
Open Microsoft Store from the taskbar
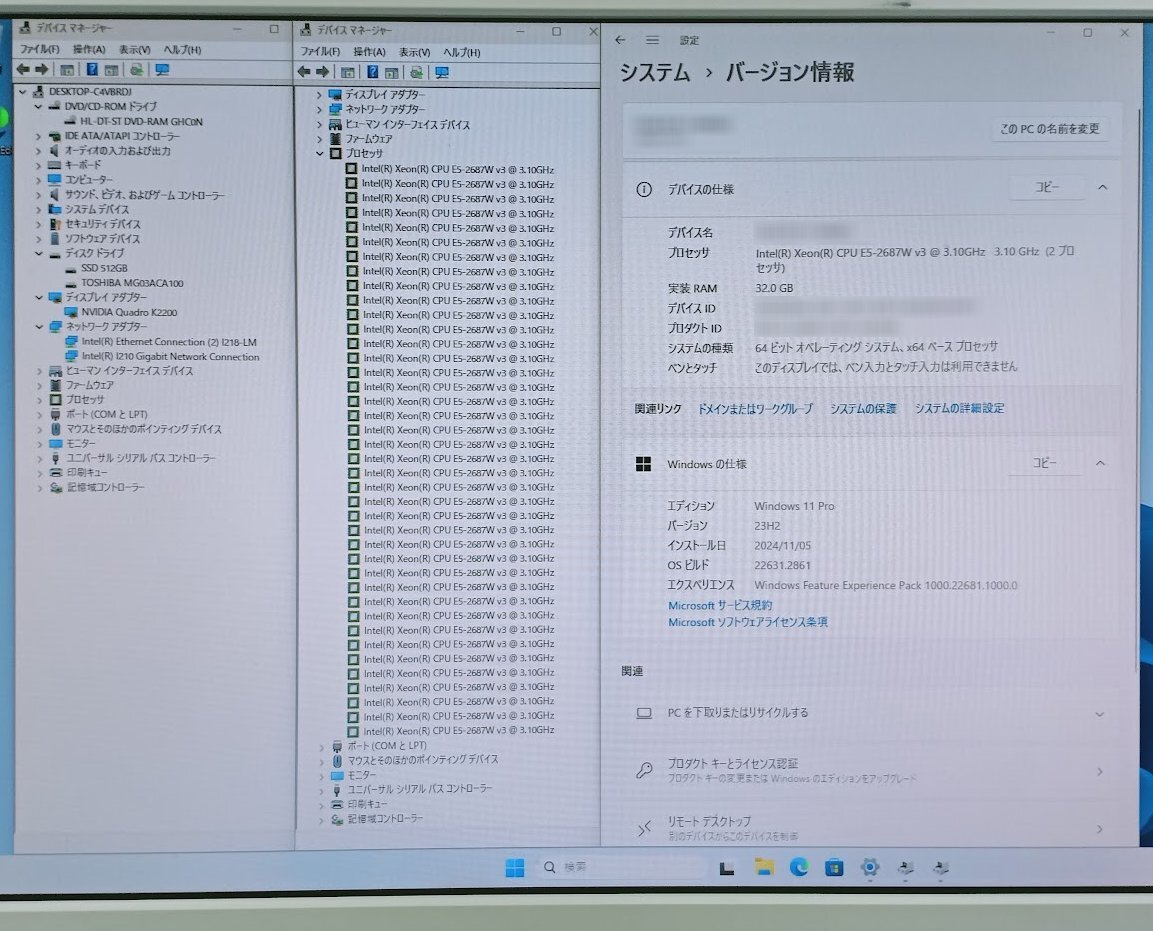(835, 868)
